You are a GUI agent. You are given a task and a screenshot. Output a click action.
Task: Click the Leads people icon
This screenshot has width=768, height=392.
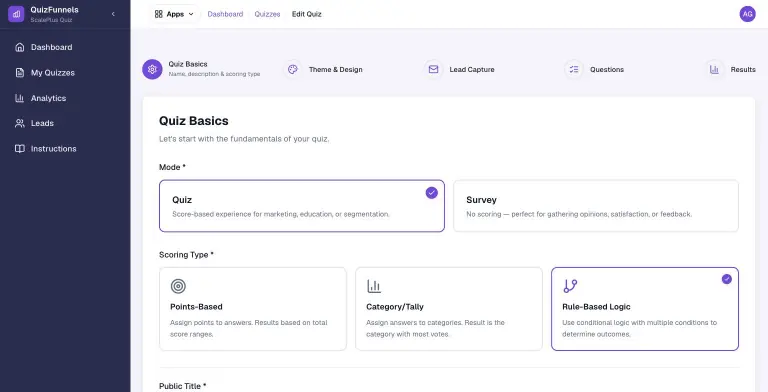(20, 123)
